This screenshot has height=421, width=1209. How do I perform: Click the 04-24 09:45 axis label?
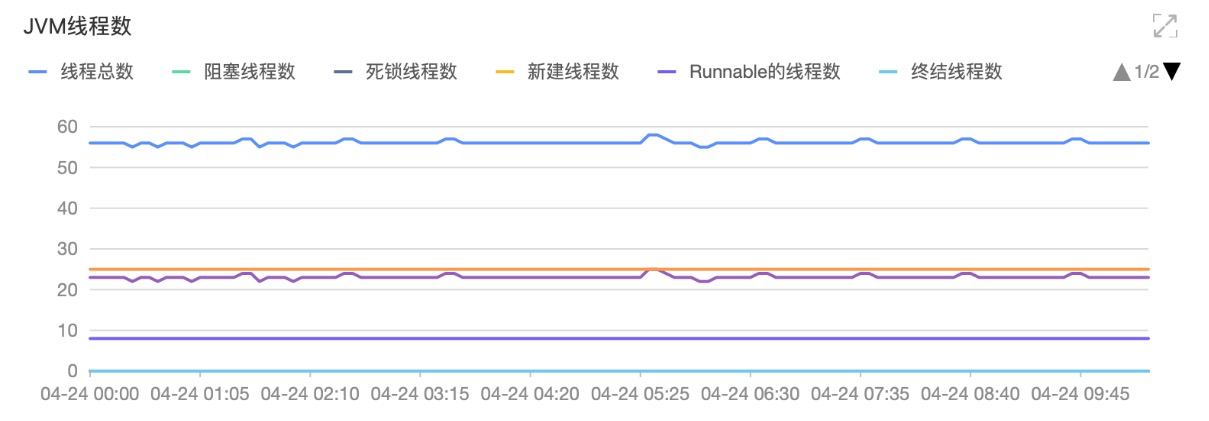[x=1080, y=395]
